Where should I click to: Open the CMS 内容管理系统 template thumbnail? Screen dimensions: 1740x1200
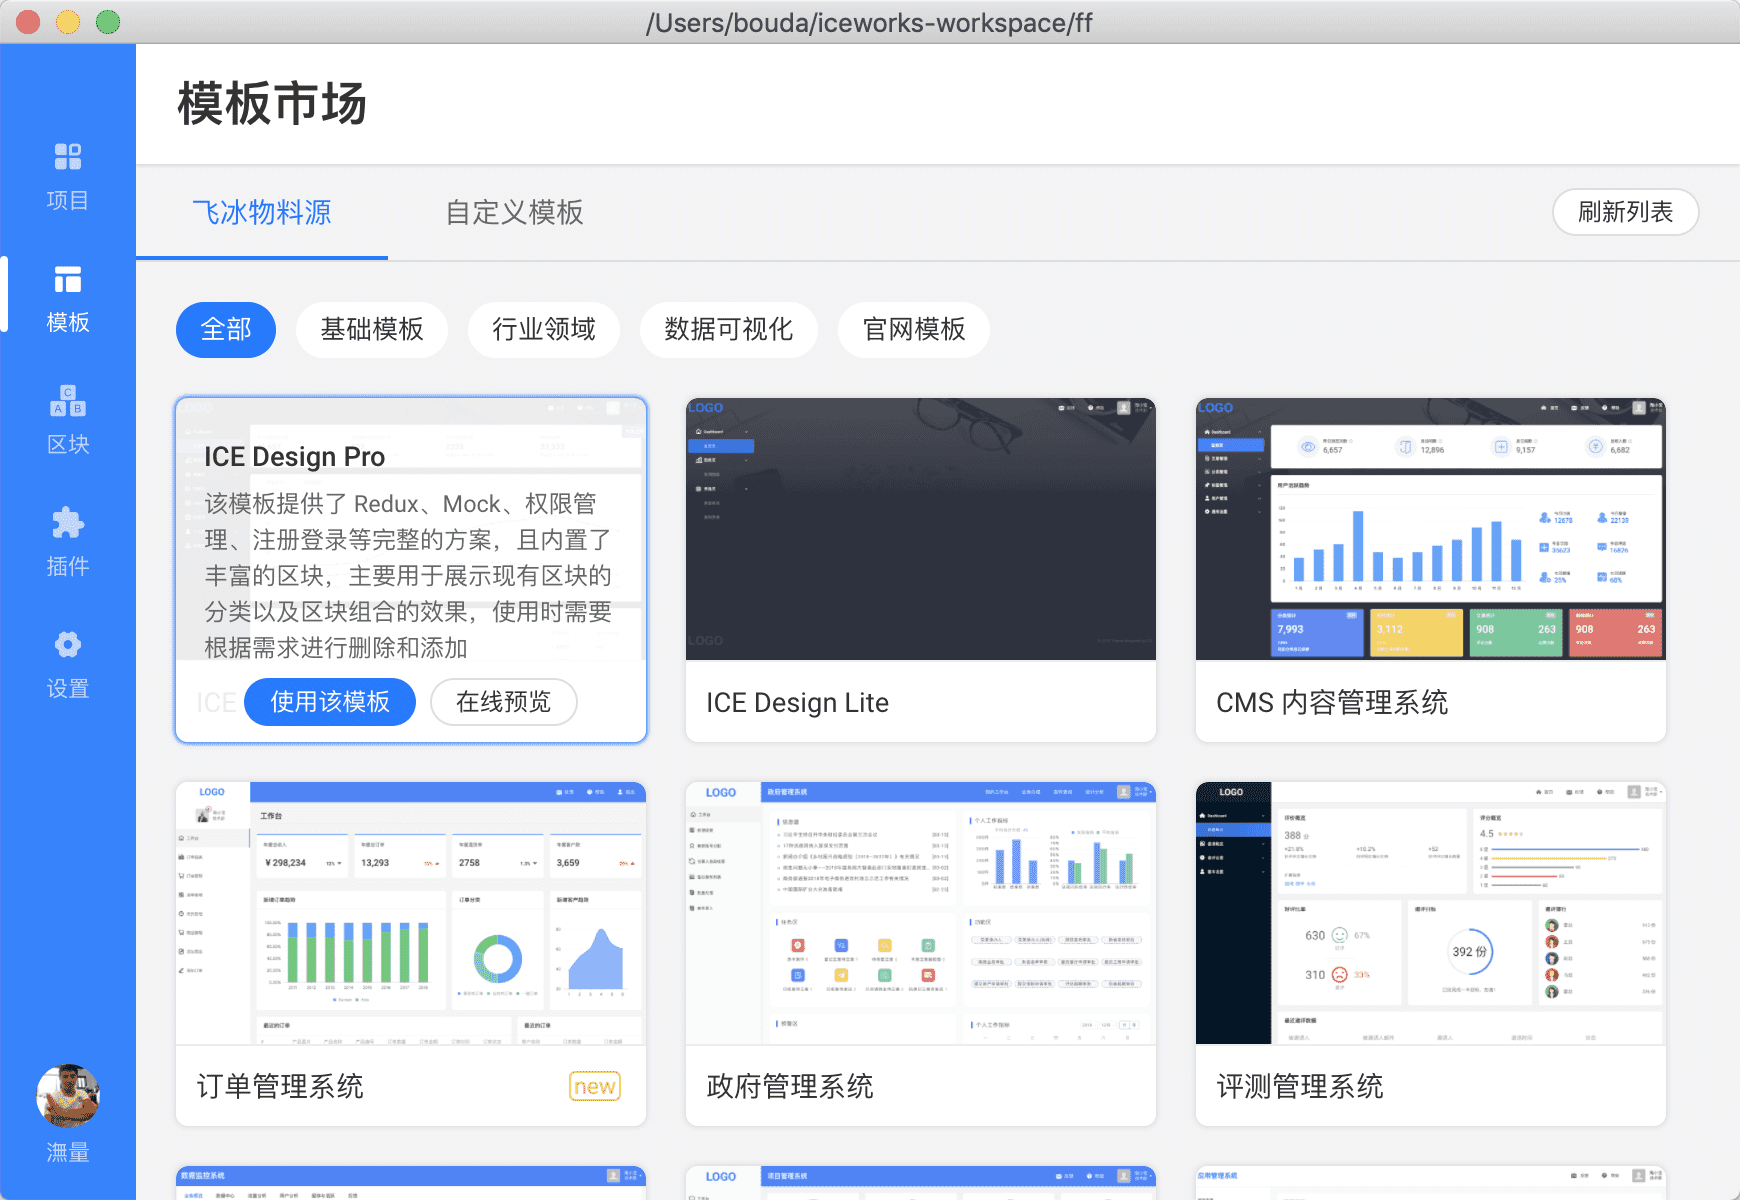1431,529
